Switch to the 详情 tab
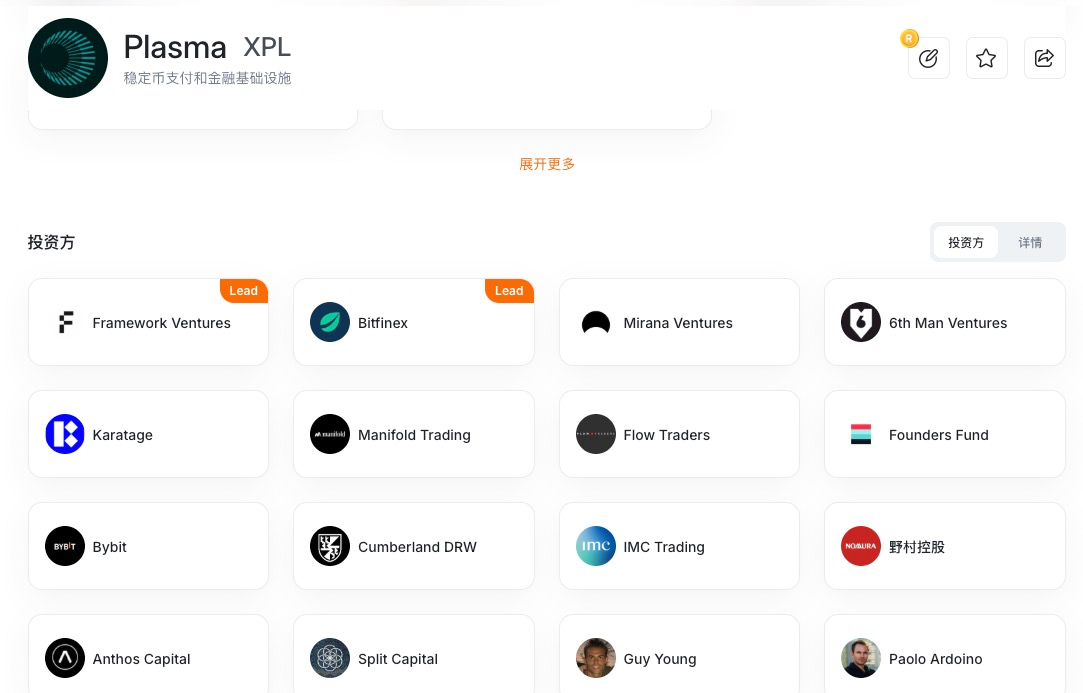The height and width of the screenshot is (693, 1083). click(1030, 242)
